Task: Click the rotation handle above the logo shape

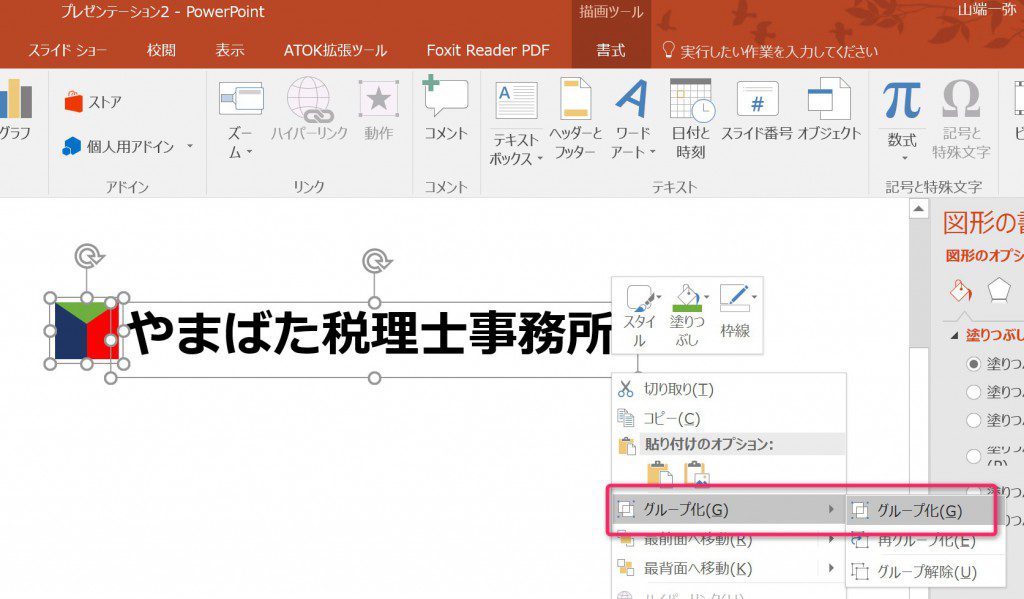Action: coord(88,256)
